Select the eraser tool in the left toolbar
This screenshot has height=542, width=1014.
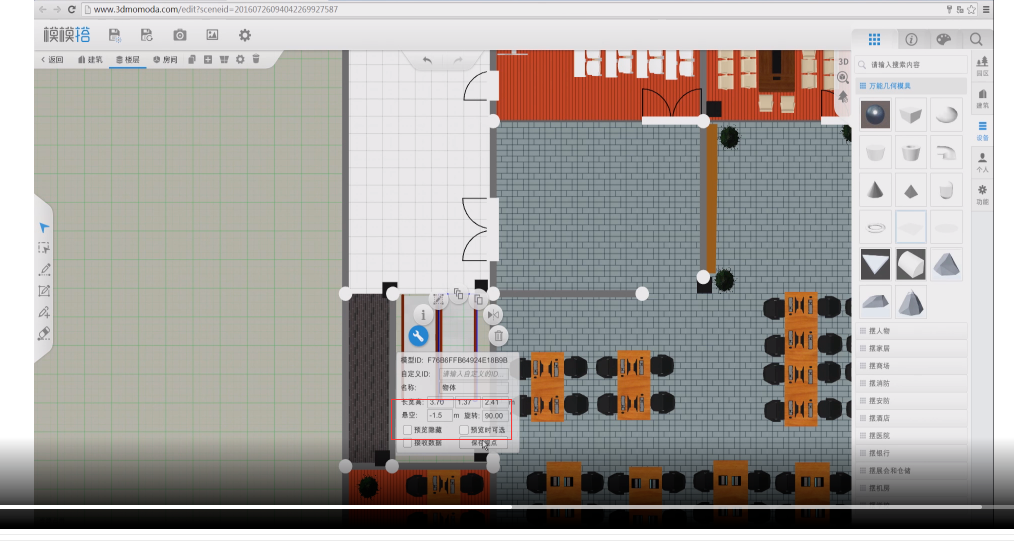pyautogui.click(x=44, y=334)
